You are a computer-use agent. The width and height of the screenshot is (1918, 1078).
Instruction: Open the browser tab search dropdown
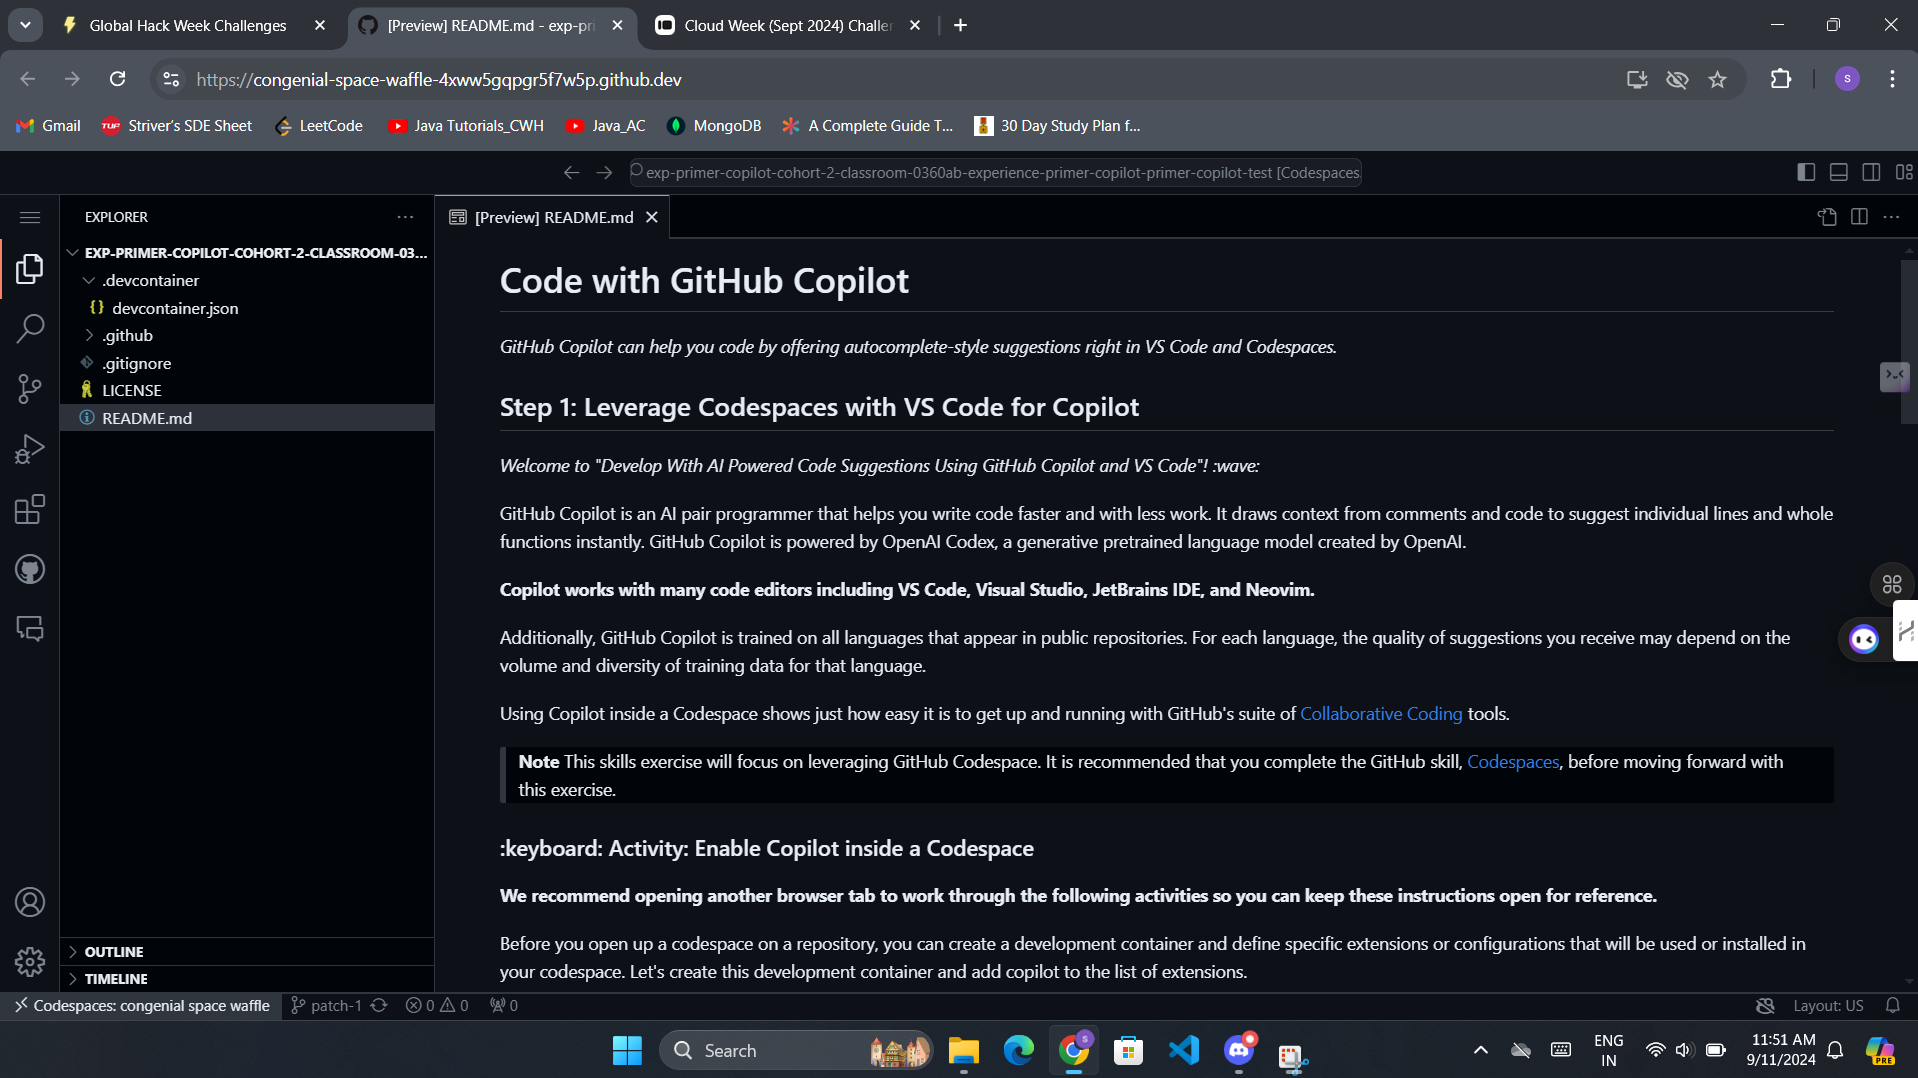(25, 25)
